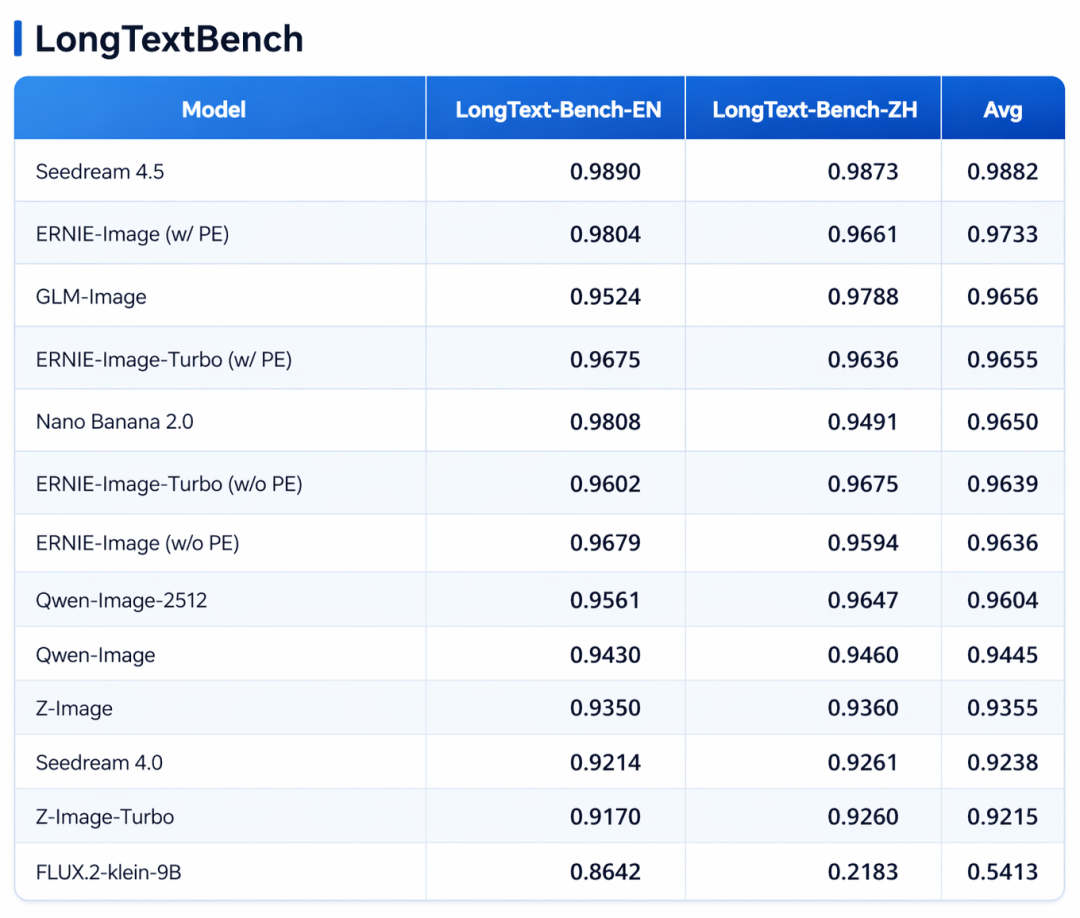Screen dimensions: 1080x918
Task: Select the ERNIE-Image (w/o PE) row label
Action: [137, 543]
